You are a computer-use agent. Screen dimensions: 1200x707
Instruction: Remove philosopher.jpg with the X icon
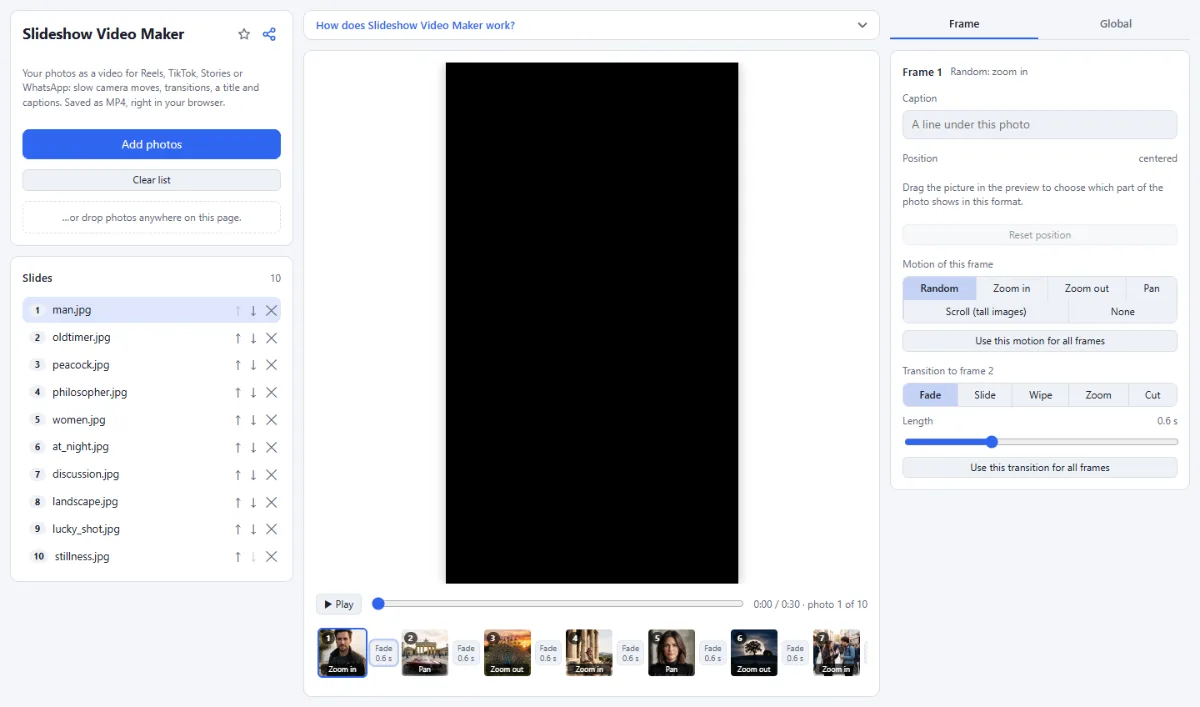(271, 393)
